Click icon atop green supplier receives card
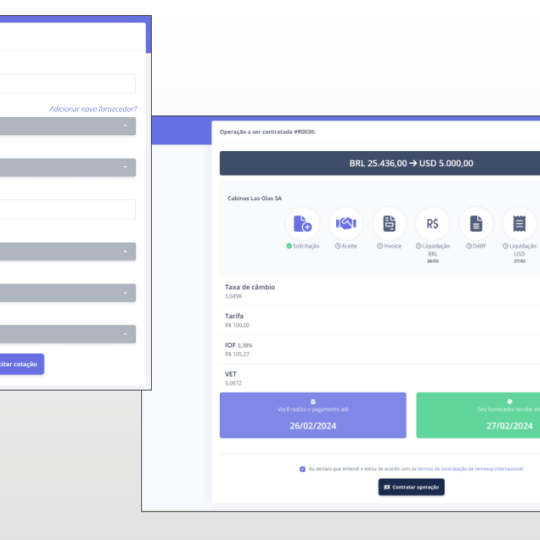This screenshot has height=540, width=540. pos(510,402)
